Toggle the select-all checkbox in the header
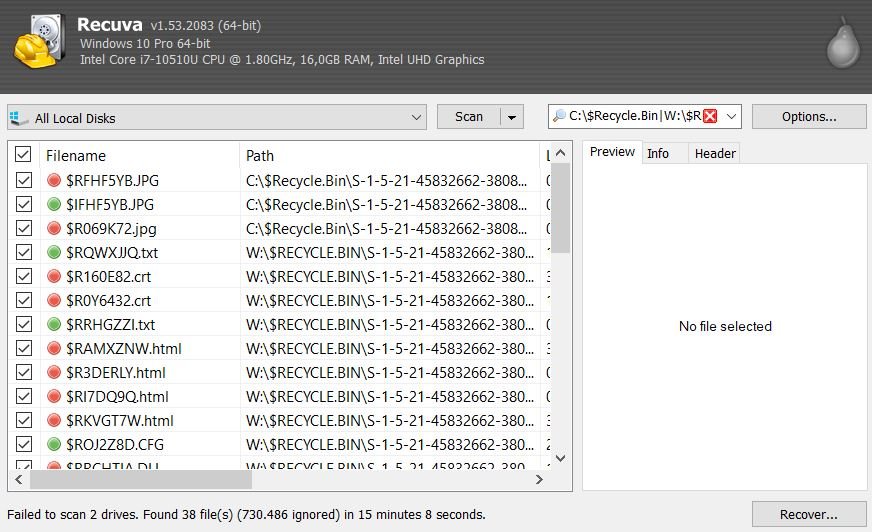The image size is (872, 532). tap(23, 154)
